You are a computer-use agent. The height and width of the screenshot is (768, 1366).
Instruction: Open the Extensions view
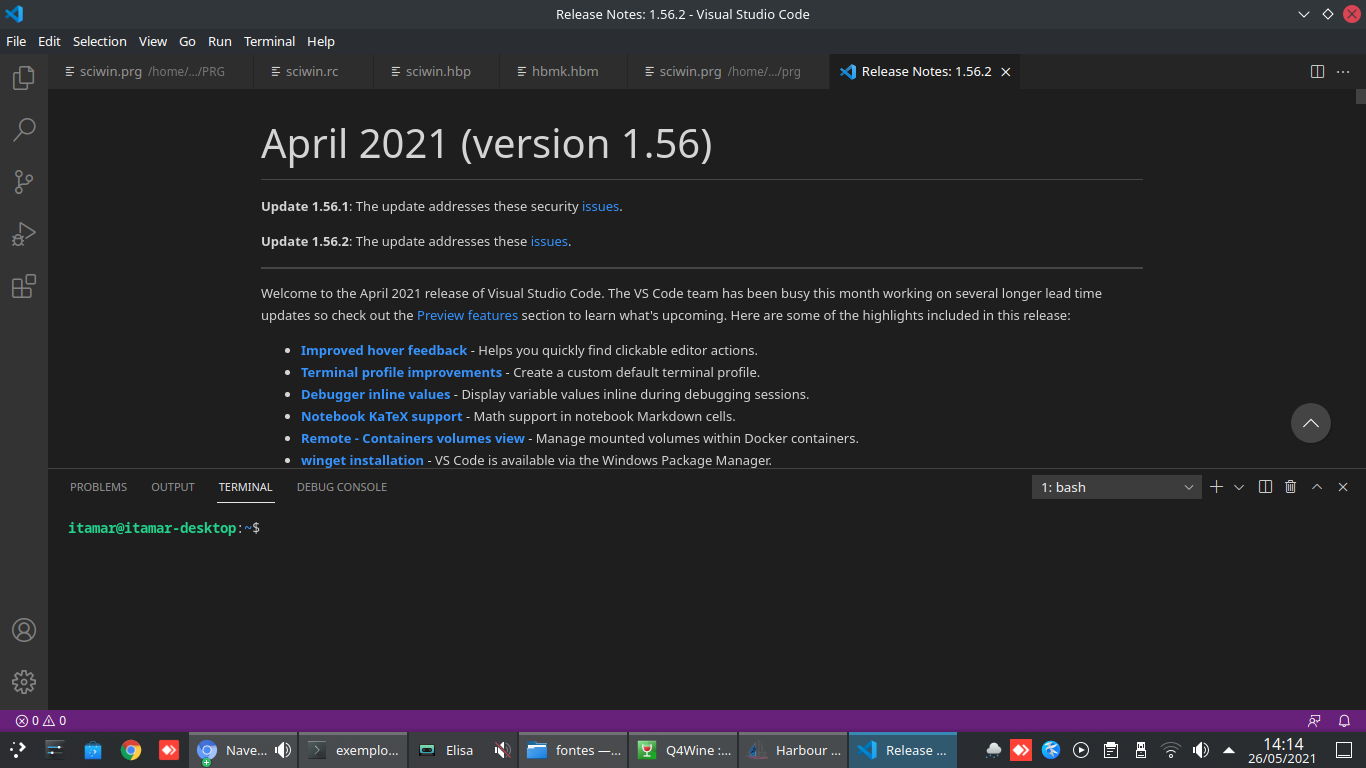click(24, 287)
